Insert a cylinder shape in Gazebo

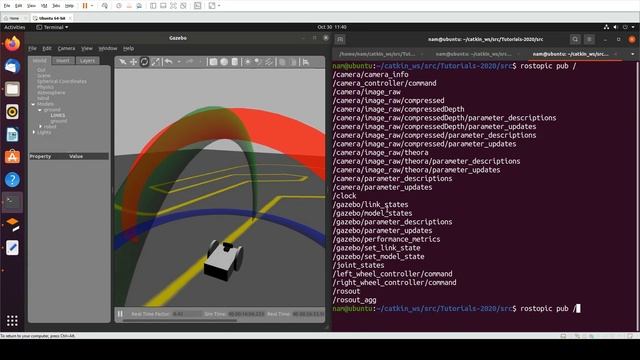pyautogui.click(x=235, y=62)
